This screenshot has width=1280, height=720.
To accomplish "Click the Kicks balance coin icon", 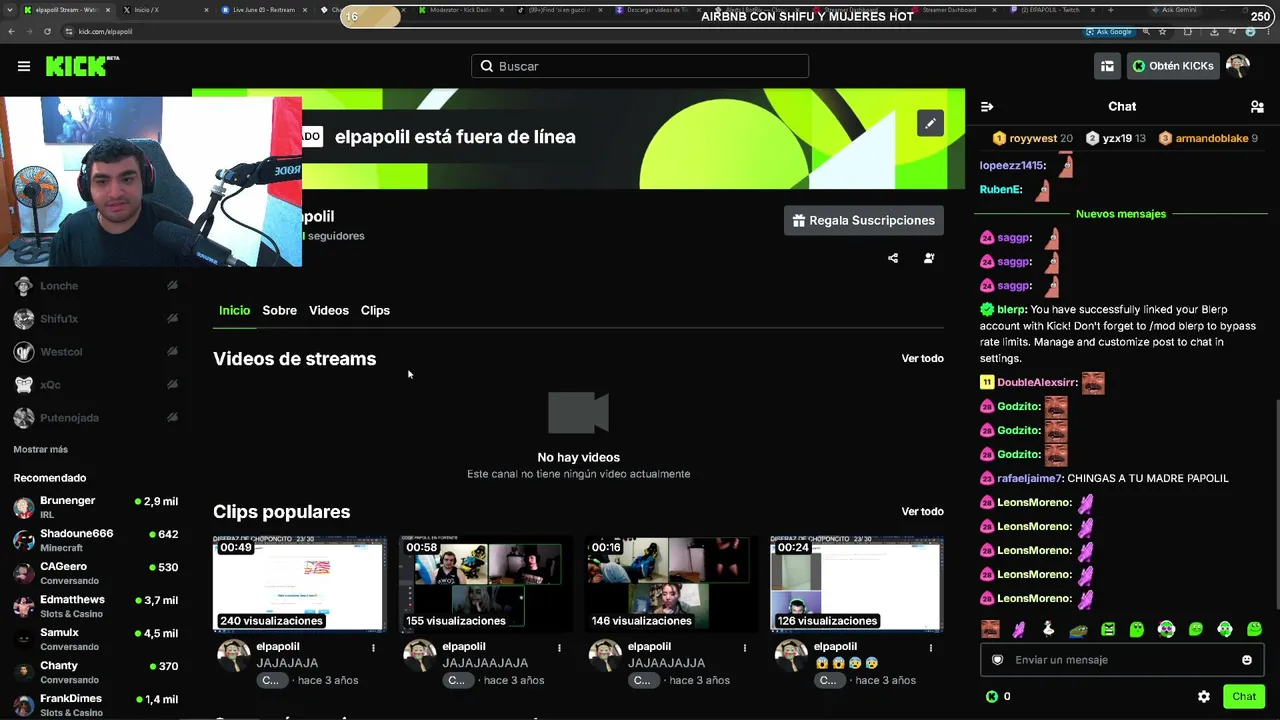I will click(x=992, y=696).
